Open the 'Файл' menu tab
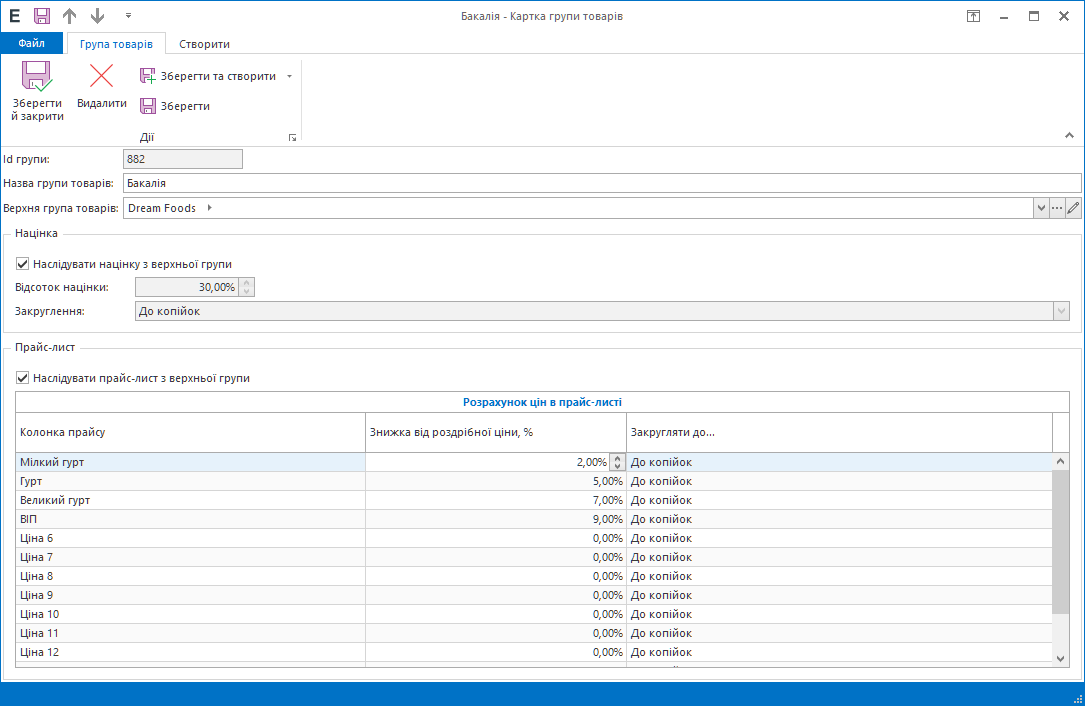The width and height of the screenshot is (1085, 706). [x=32, y=44]
